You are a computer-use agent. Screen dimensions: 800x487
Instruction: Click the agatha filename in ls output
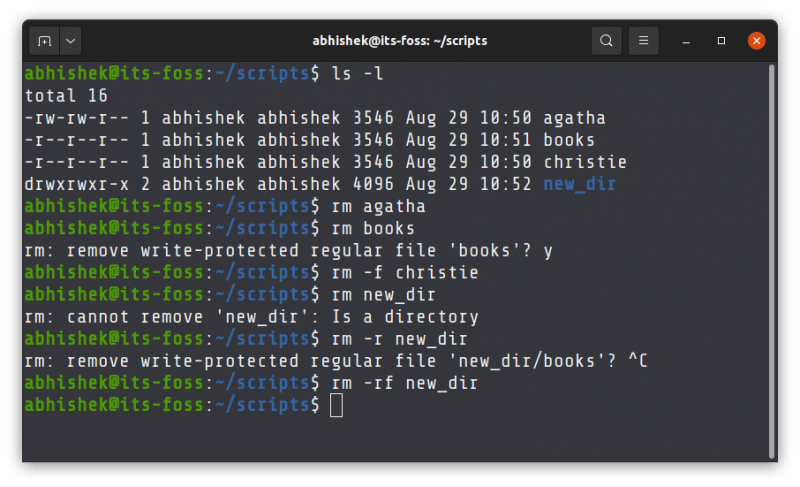click(574, 118)
